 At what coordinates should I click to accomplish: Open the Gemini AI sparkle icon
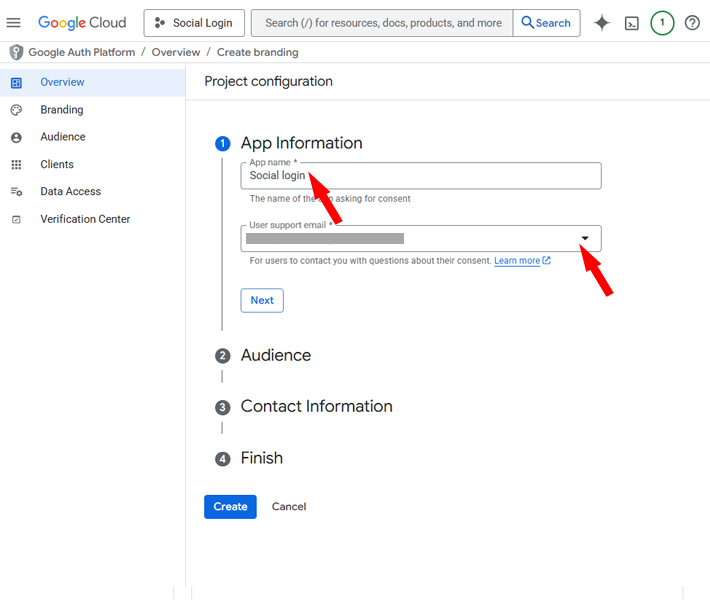pos(602,23)
